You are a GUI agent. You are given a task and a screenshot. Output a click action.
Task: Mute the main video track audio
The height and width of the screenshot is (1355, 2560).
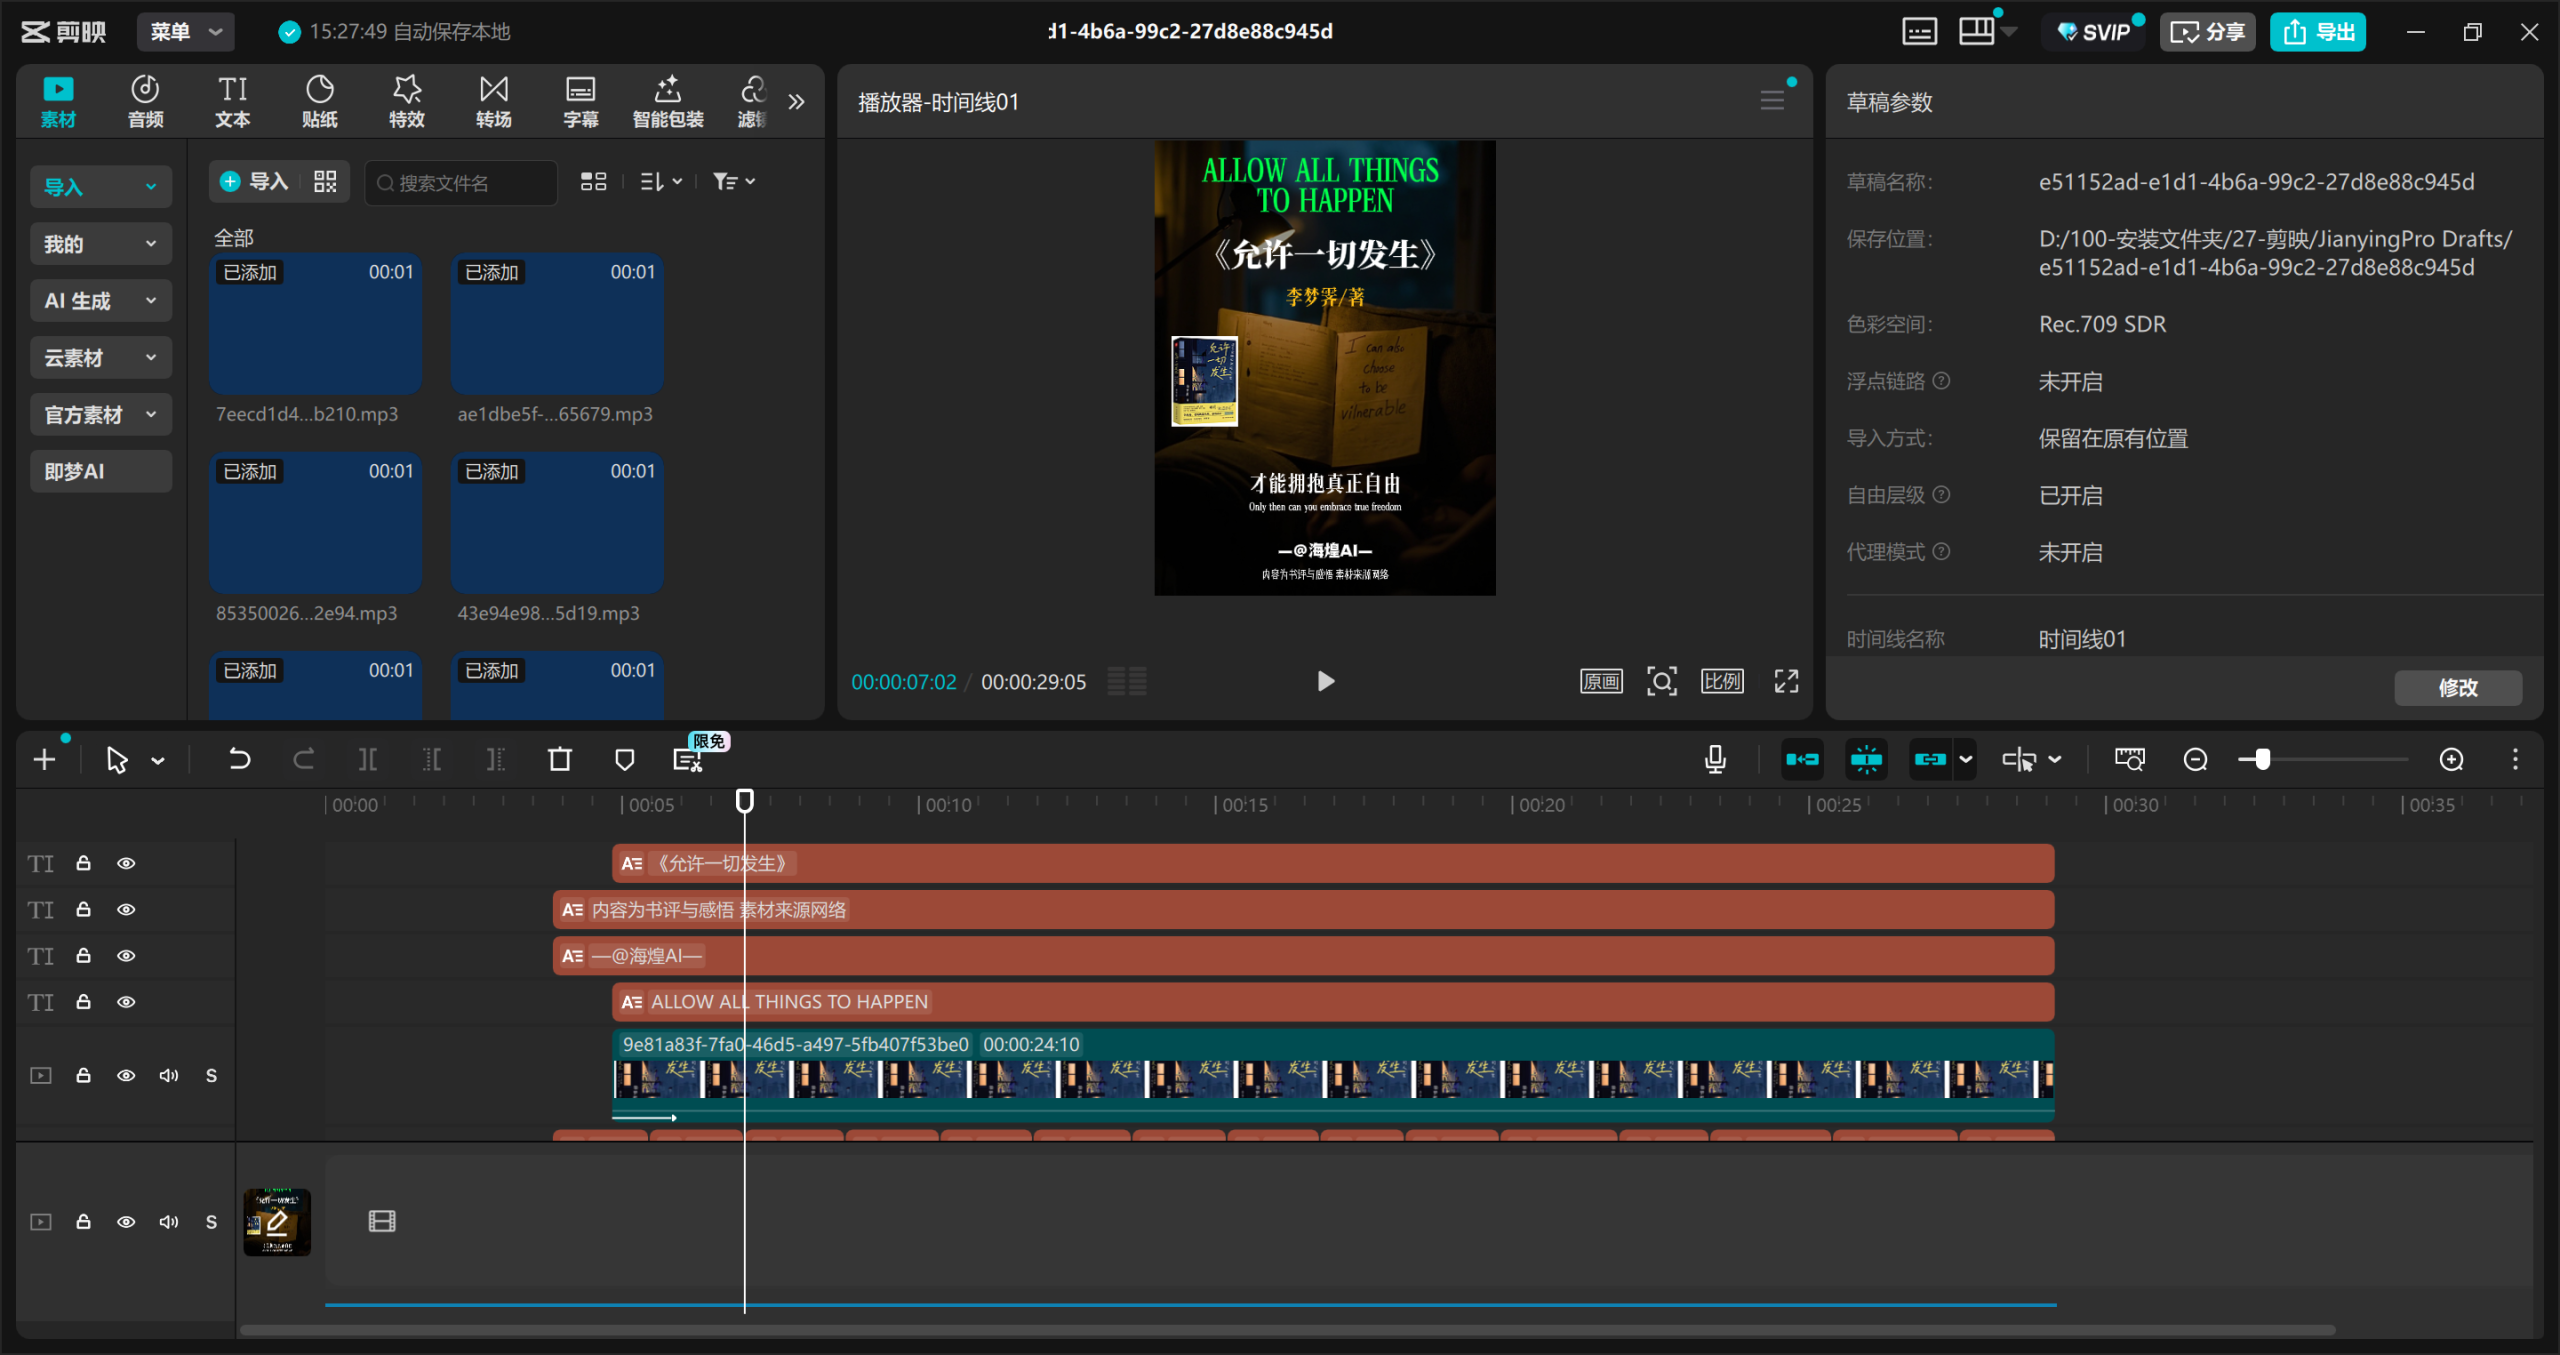(169, 1075)
